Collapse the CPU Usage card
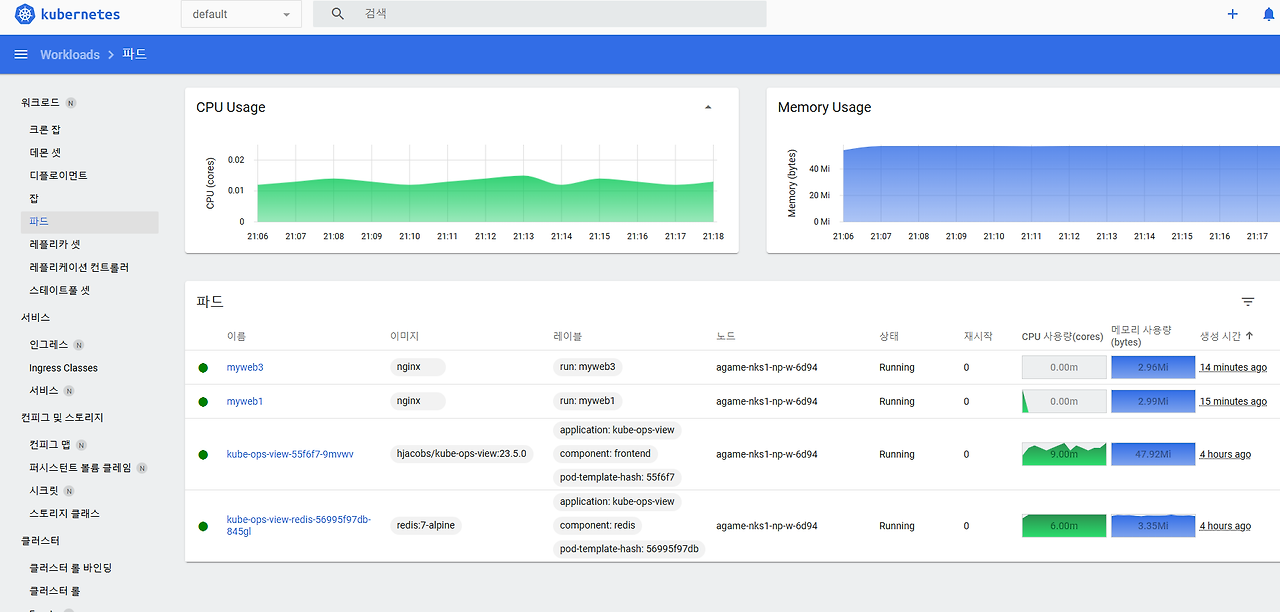The height and width of the screenshot is (612, 1280). pos(708,107)
